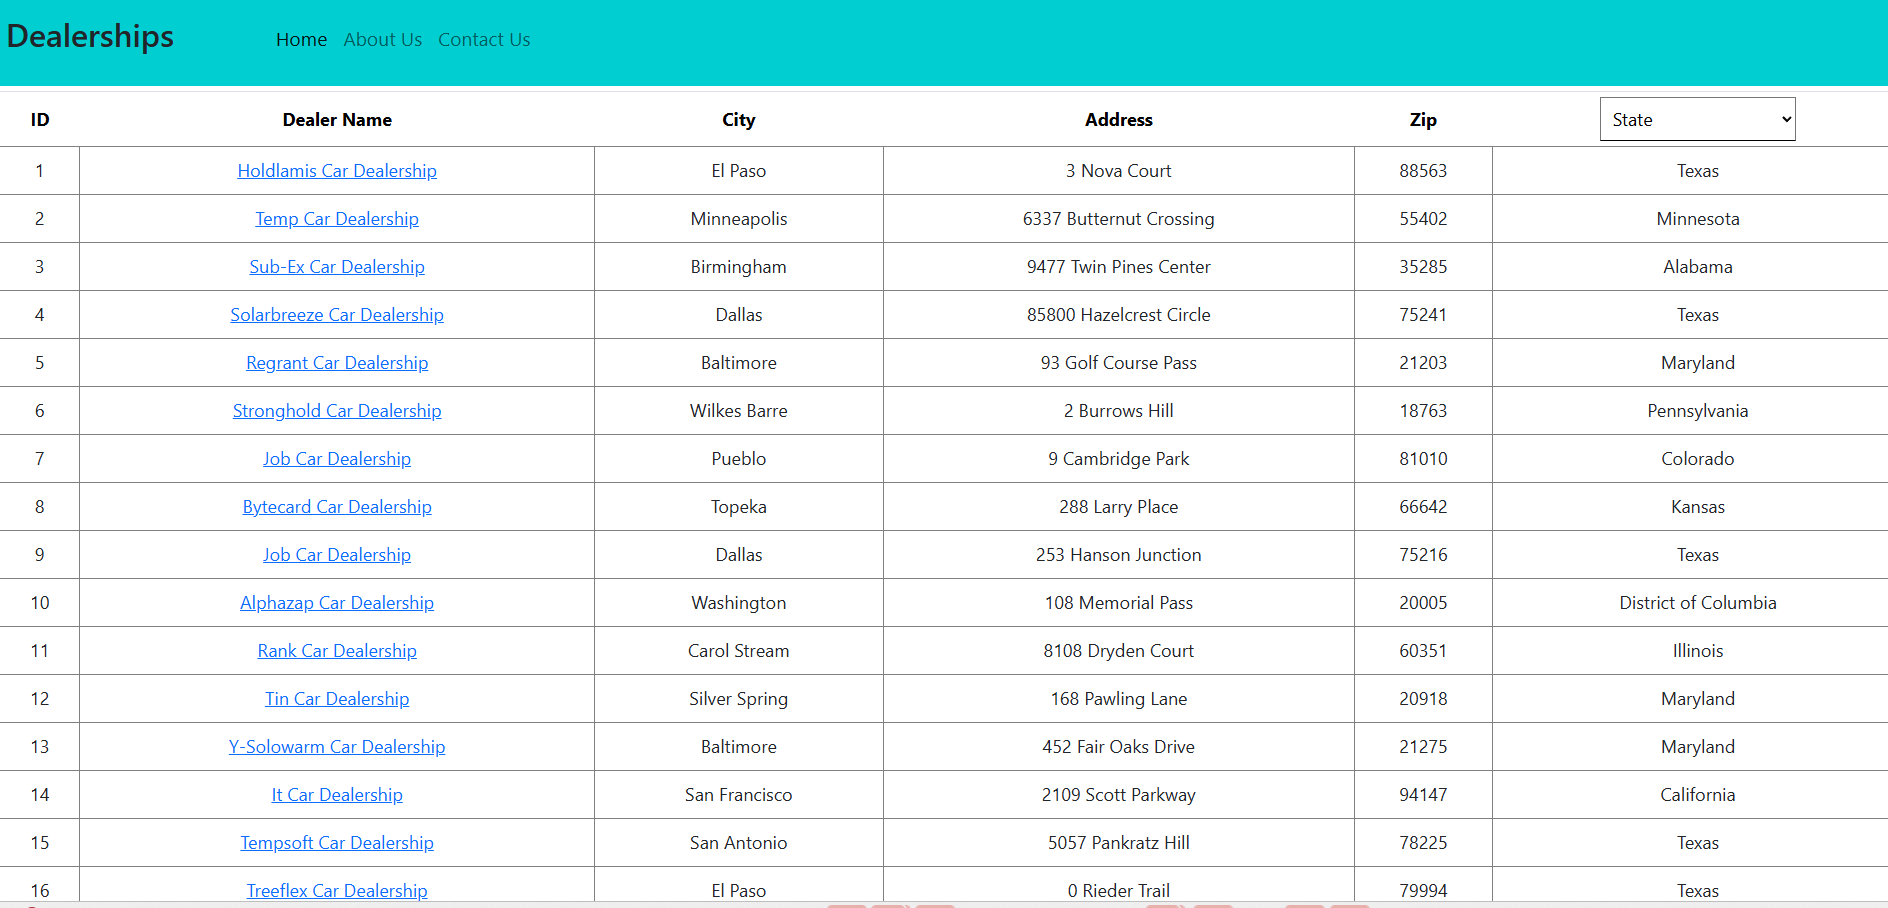Open Alphazap Car Dealership in Washington
The image size is (1888, 908).
point(337,603)
